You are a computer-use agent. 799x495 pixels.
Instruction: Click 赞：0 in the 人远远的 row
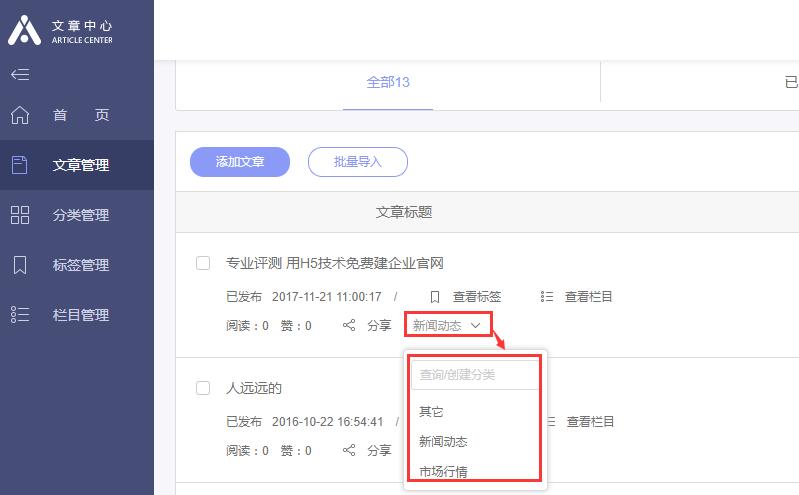pos(296,450)
